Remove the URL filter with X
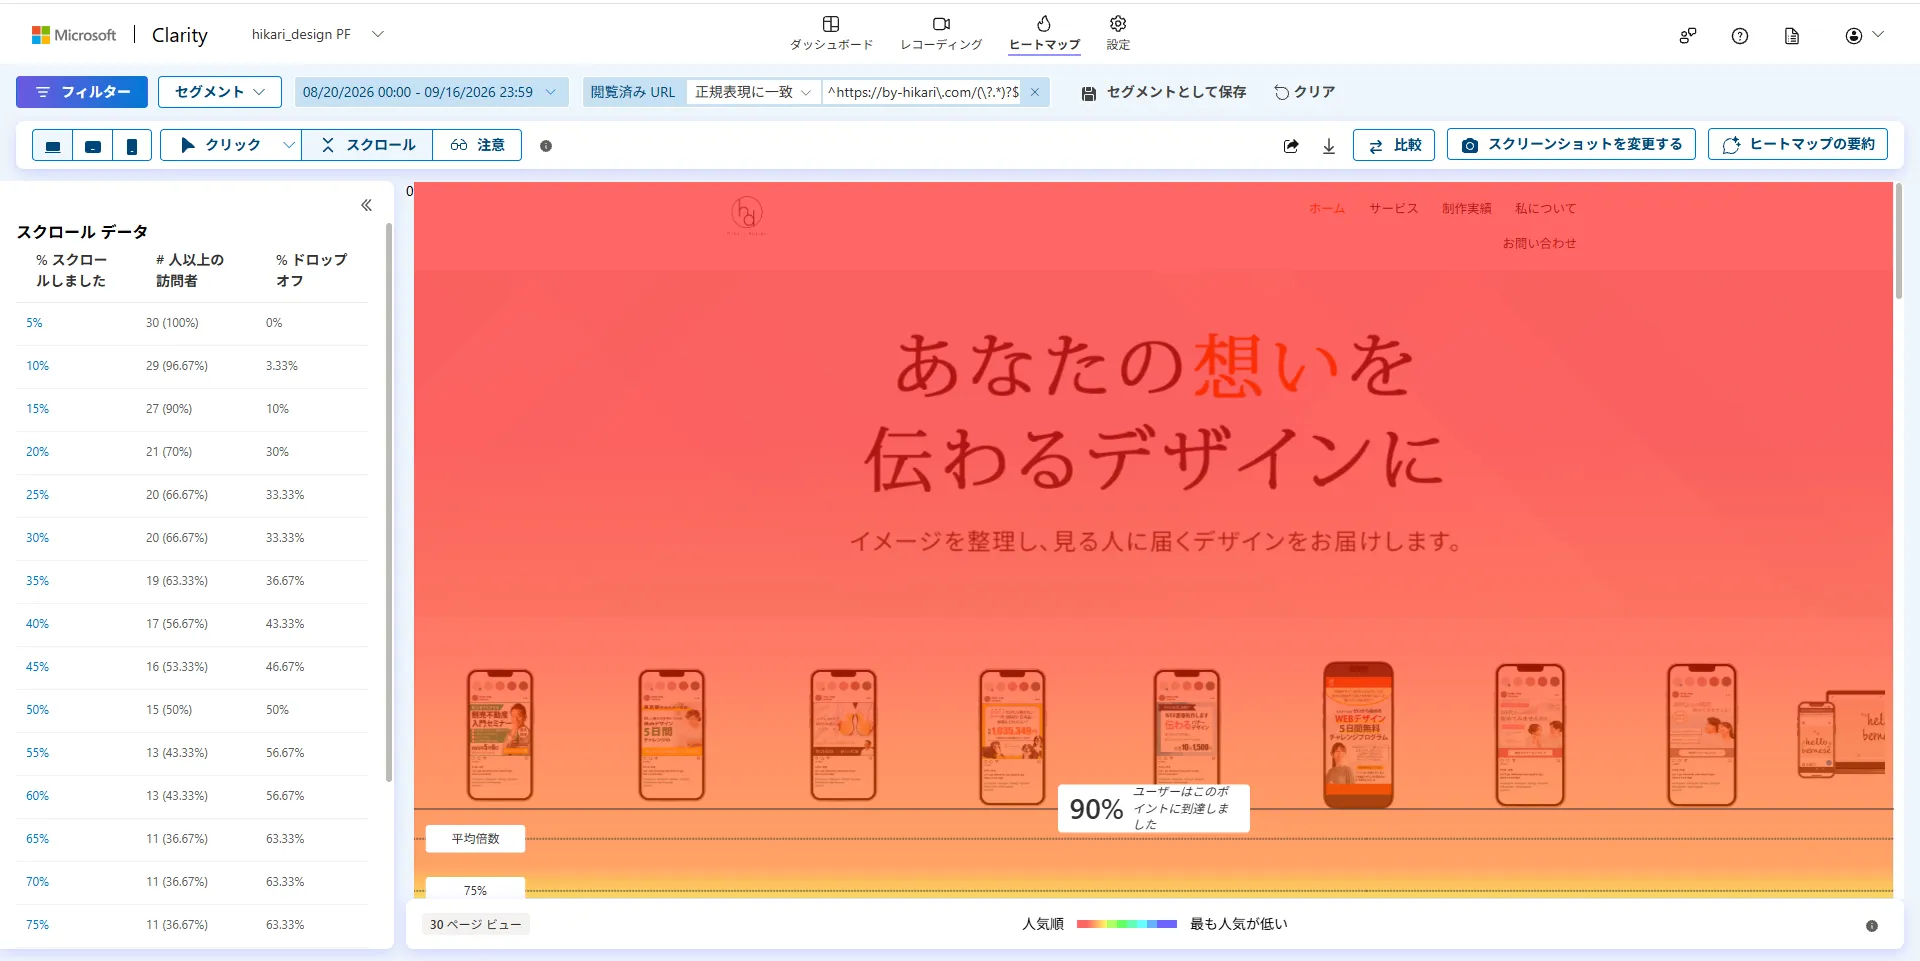Image resolution: width=1920 pixels, height=961 pixels. click(1035, 92)
